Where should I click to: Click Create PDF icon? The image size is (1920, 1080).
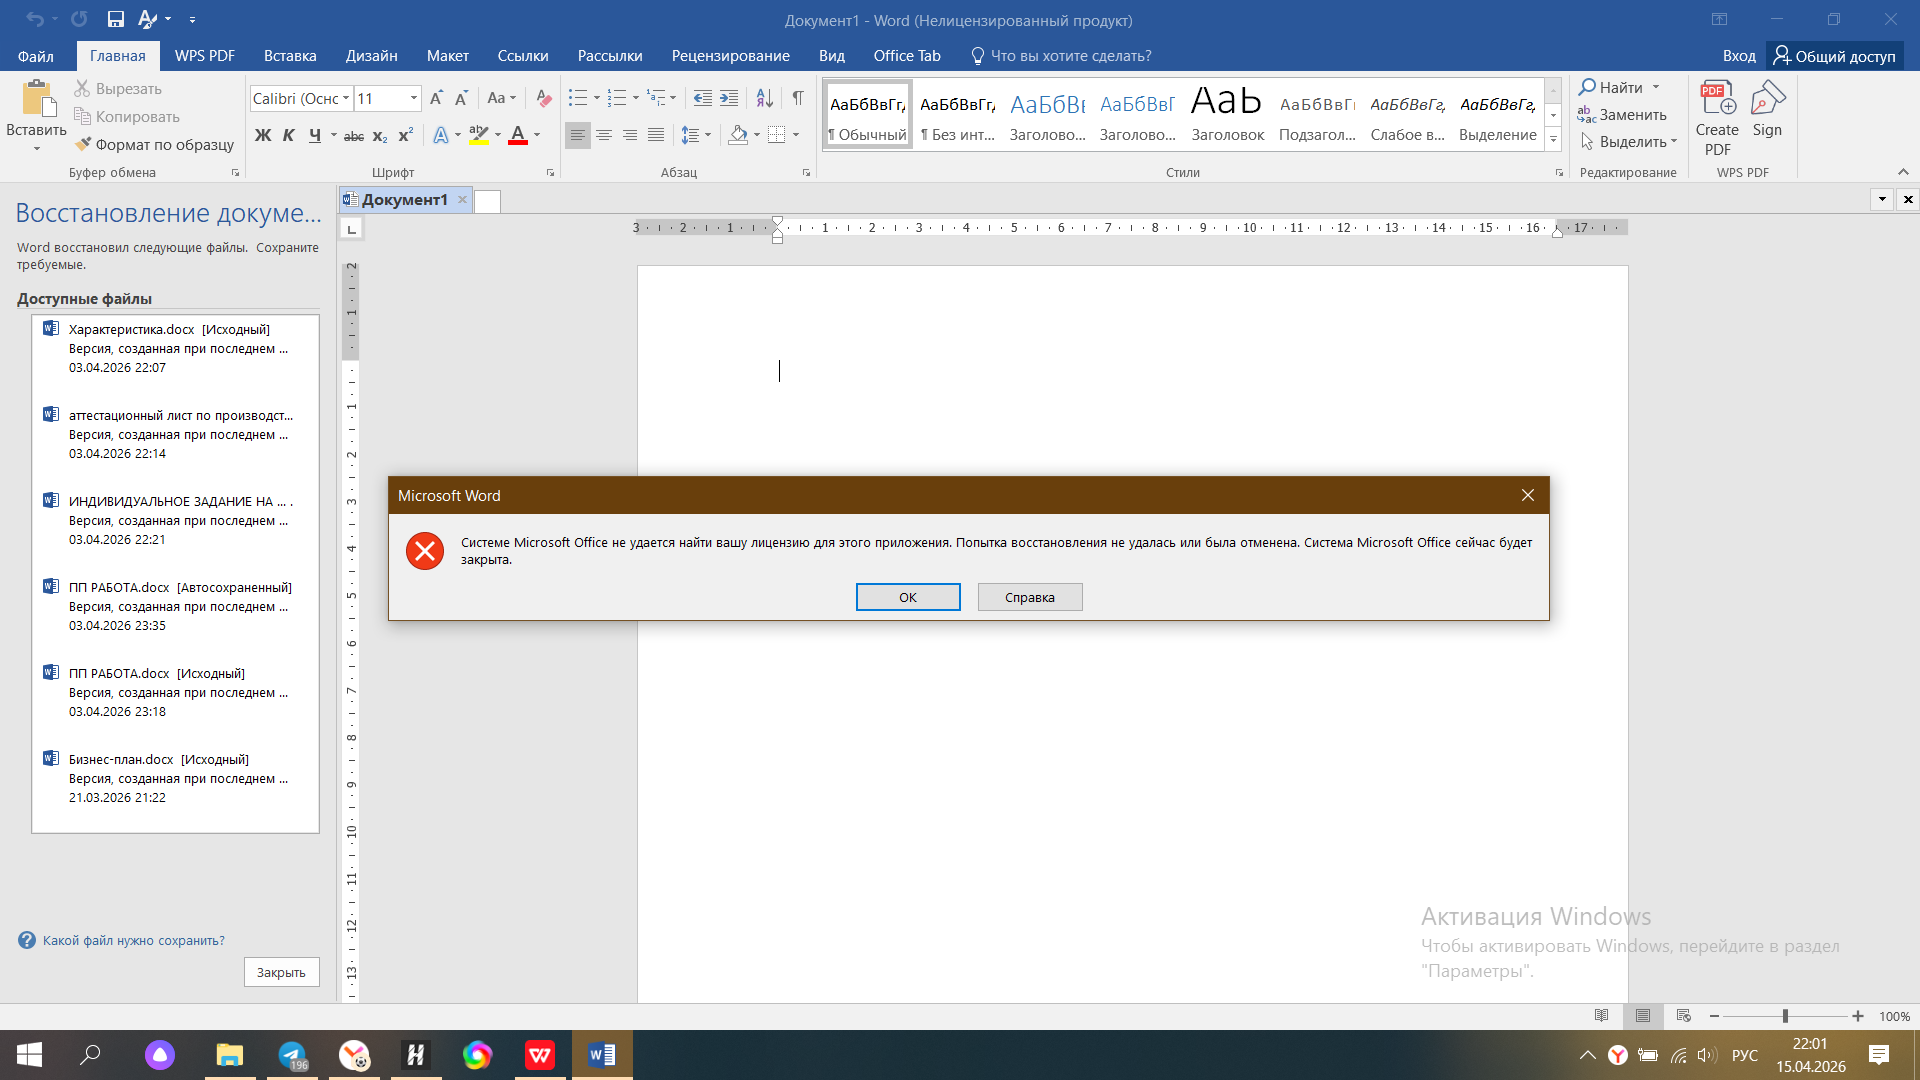coord(1717,118)
